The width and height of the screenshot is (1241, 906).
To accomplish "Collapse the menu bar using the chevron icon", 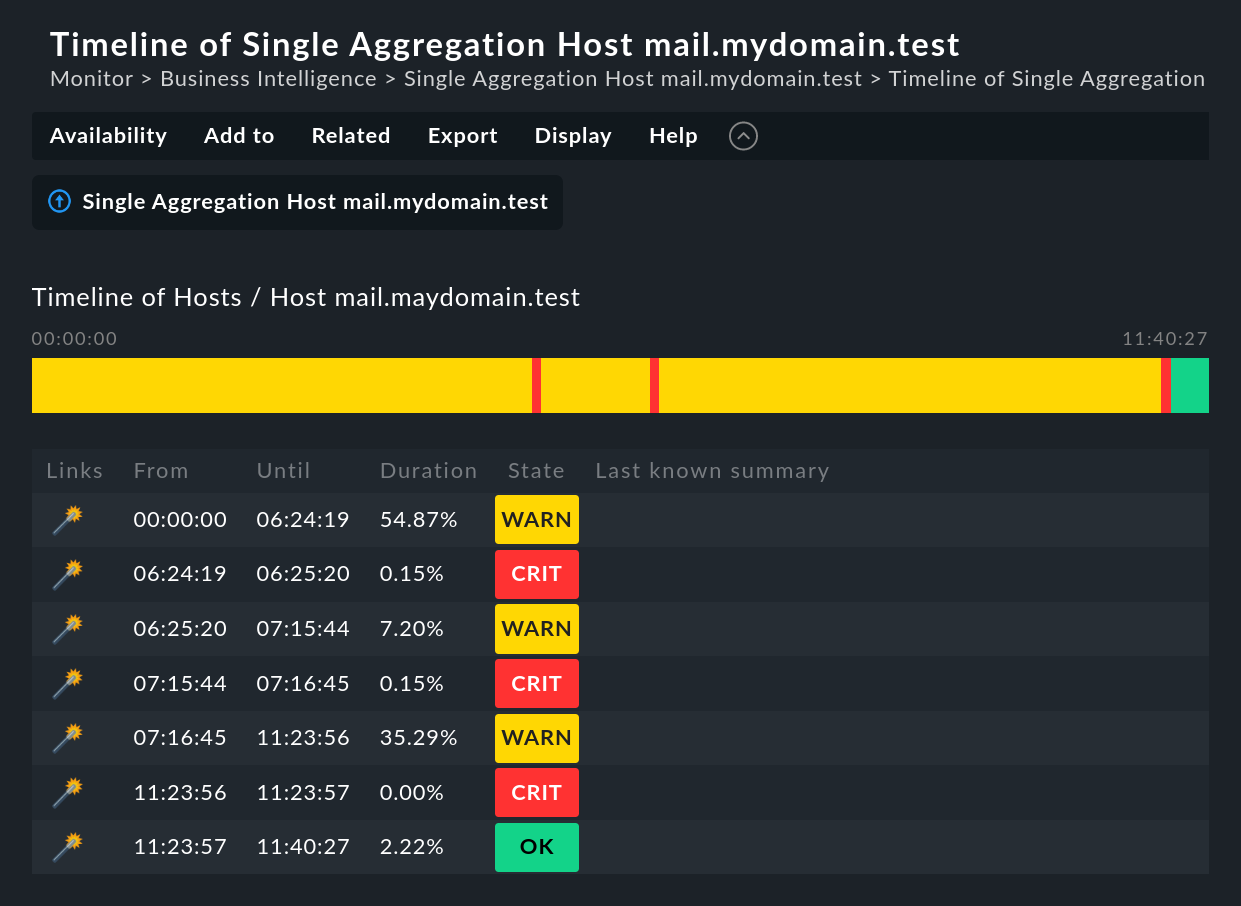I will 743,136.
